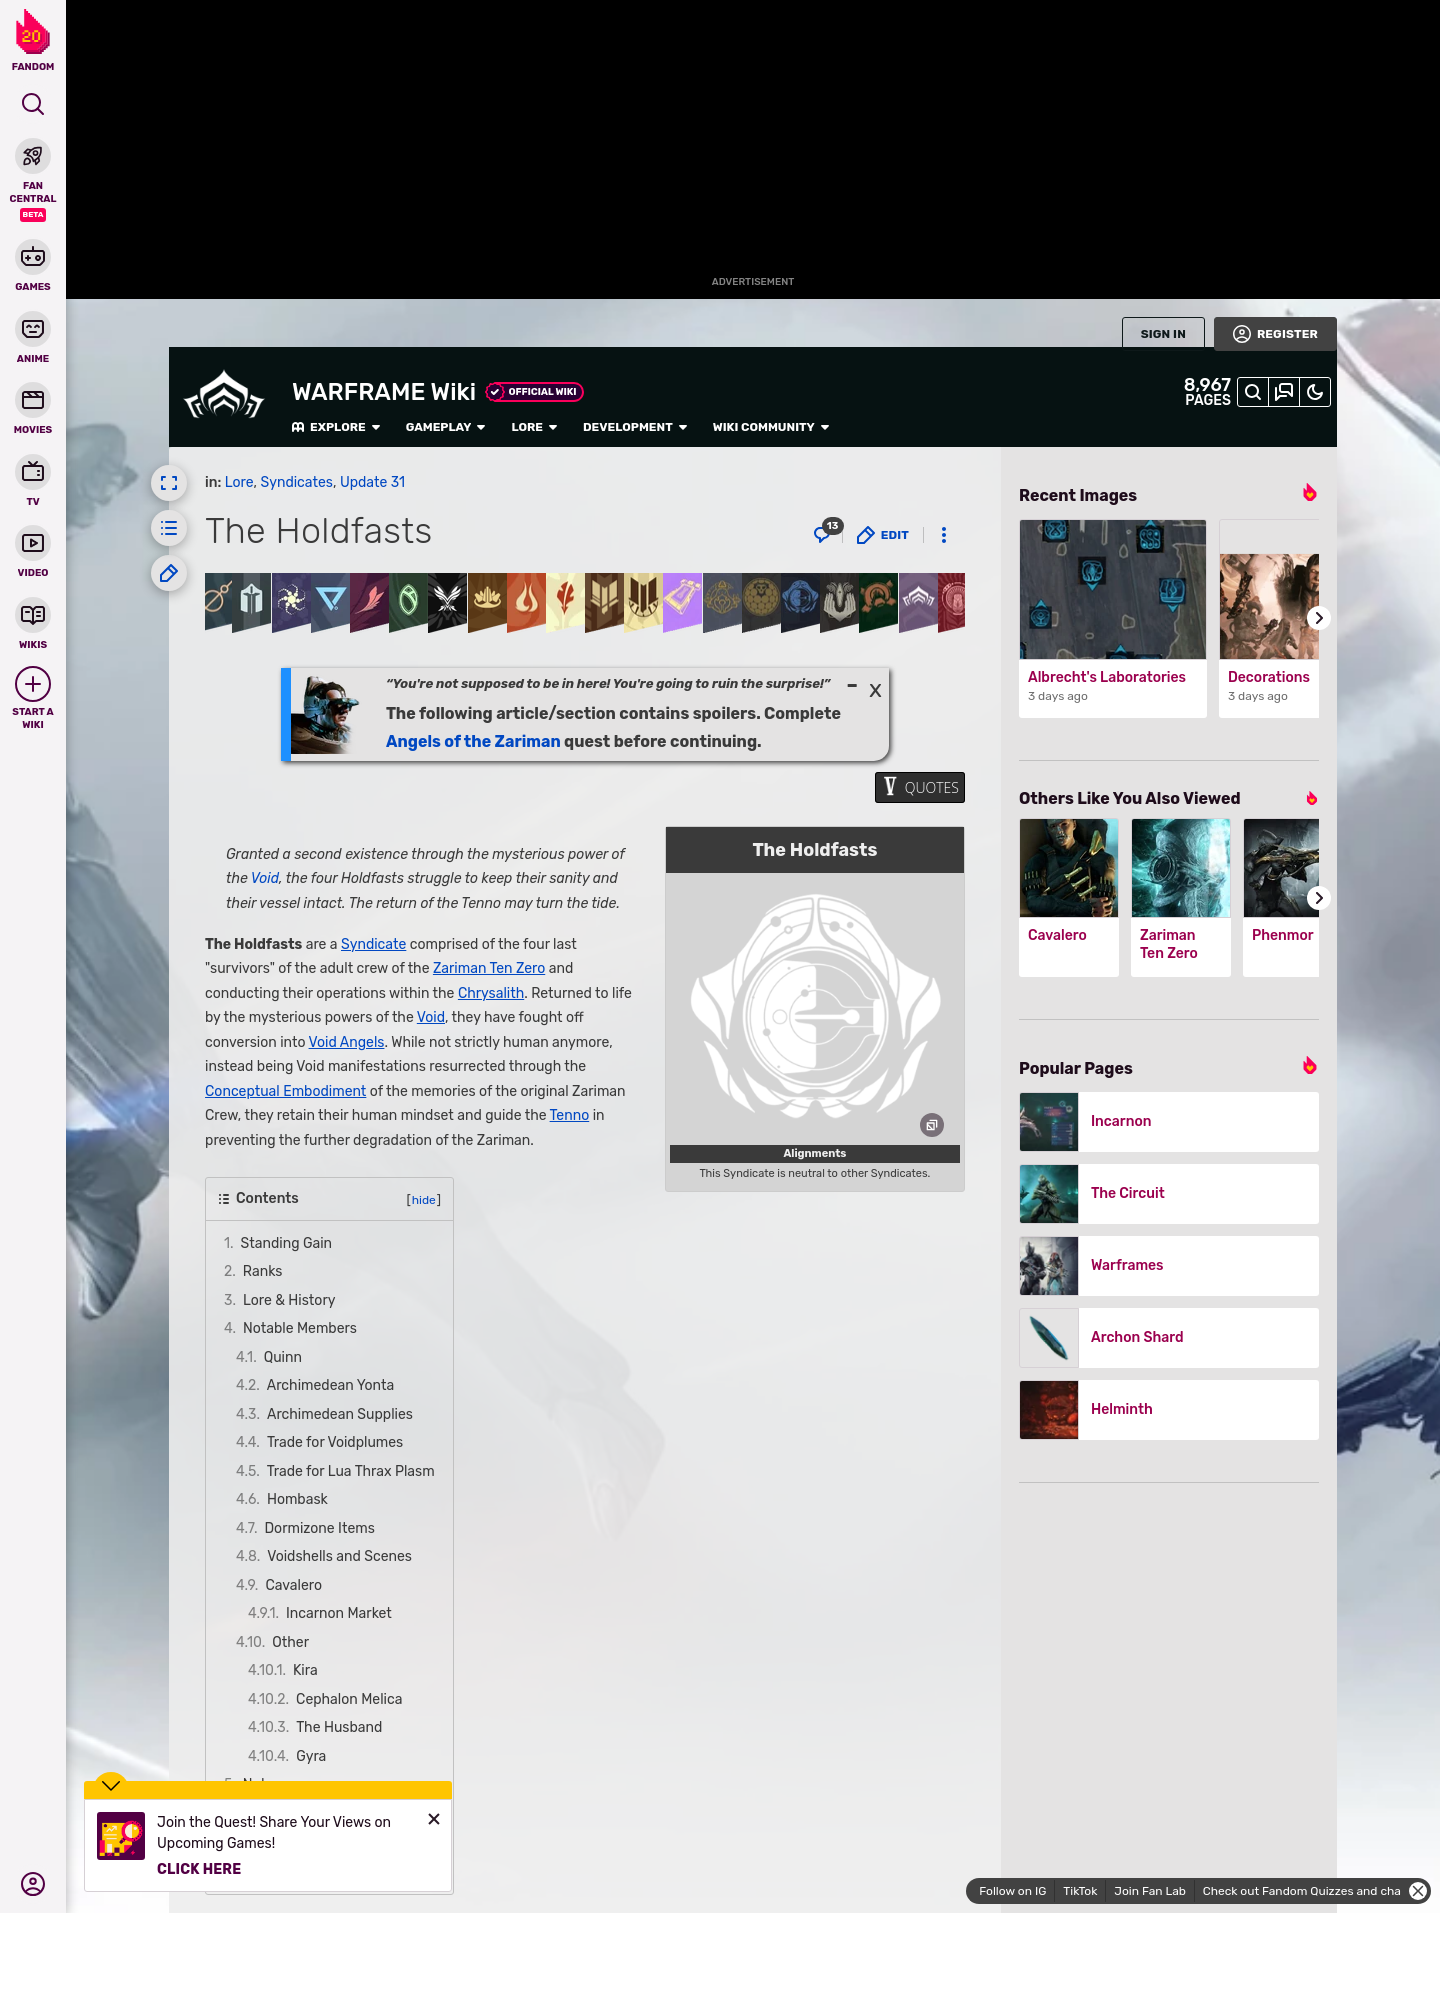The width and height of the screenshot is (1440, 2000).
Task: Jump to Ranks in Contents
Action: pyautogui.click(x=262, y=1271)
